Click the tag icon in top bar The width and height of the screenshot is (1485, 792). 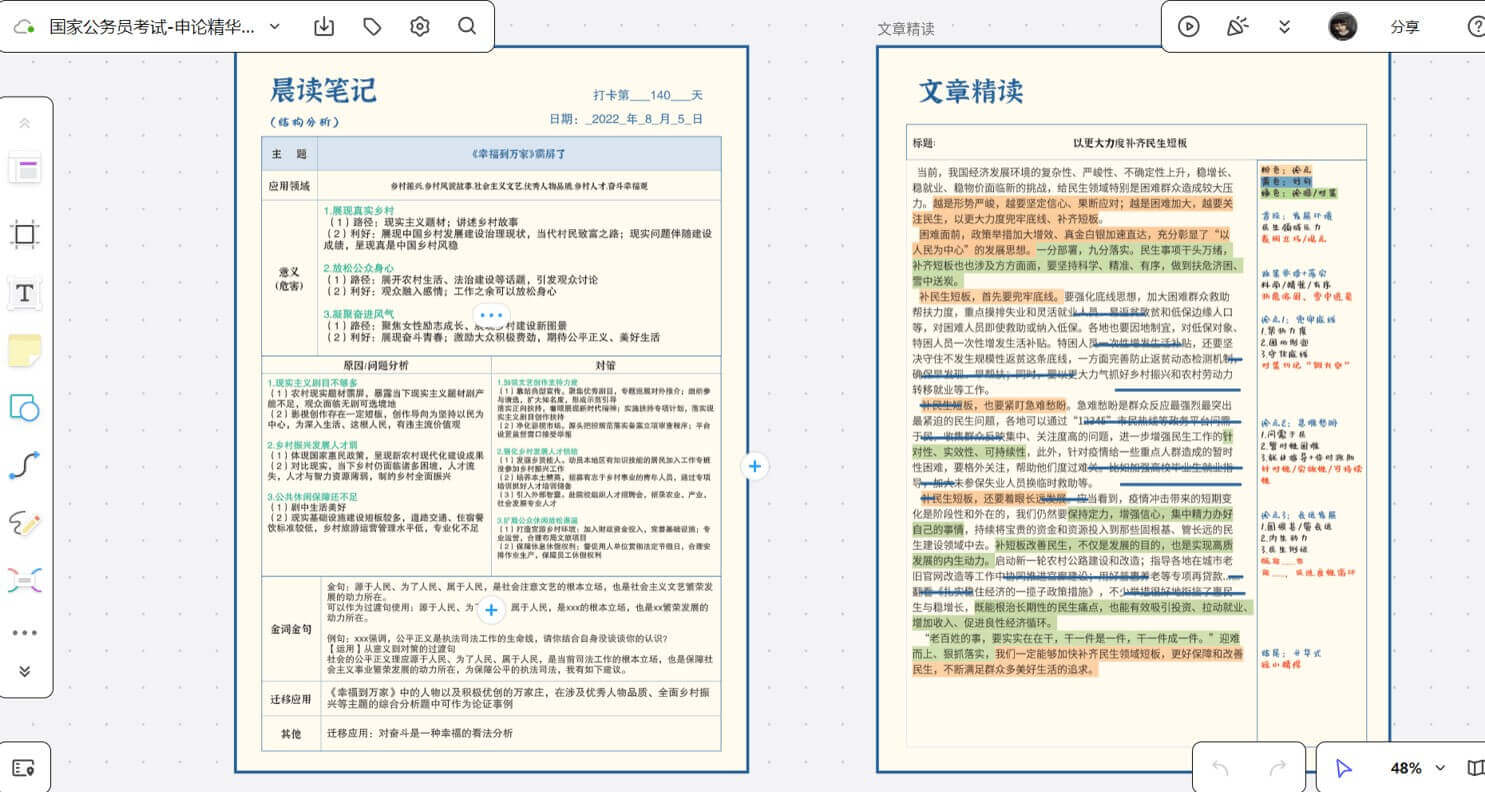[372, 27]
